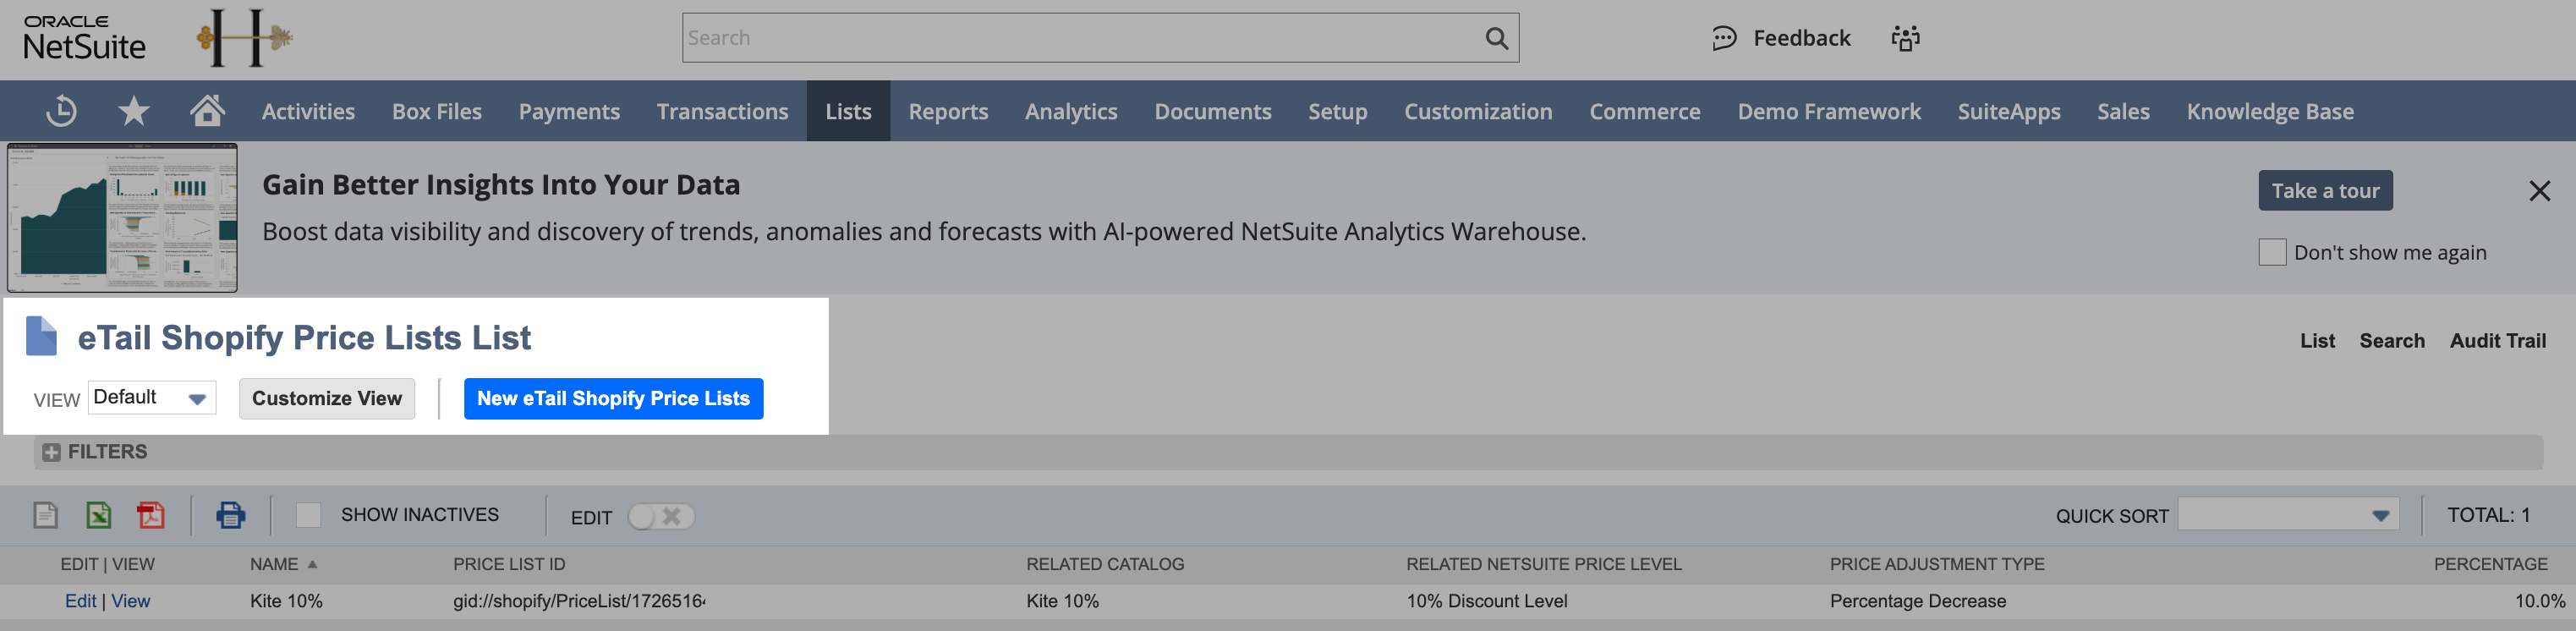Viewport: 2576px width, 631px height.
Task: Click Kite 10% in Related Catalog column
Action: (1062, 601)
